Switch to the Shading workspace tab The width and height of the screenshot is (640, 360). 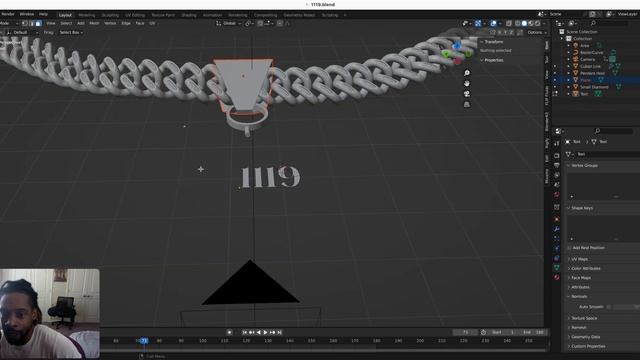point(189,15)
